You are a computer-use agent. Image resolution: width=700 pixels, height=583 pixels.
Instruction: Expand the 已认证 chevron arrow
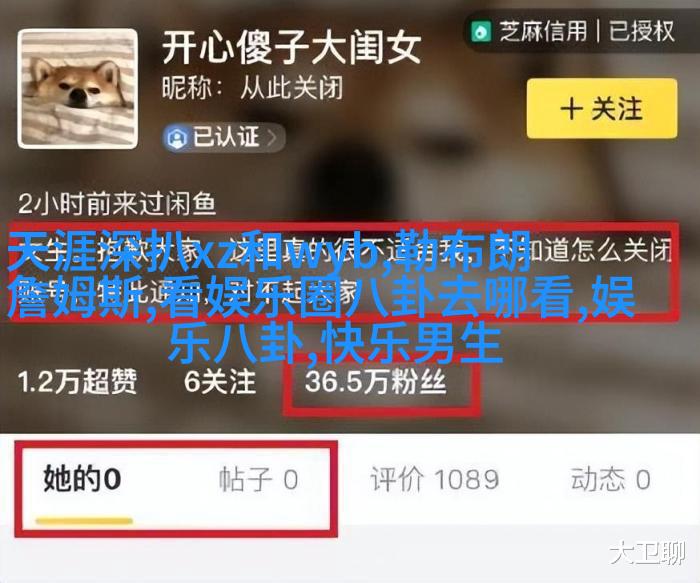pyautogui.click(x=271, y=138)
